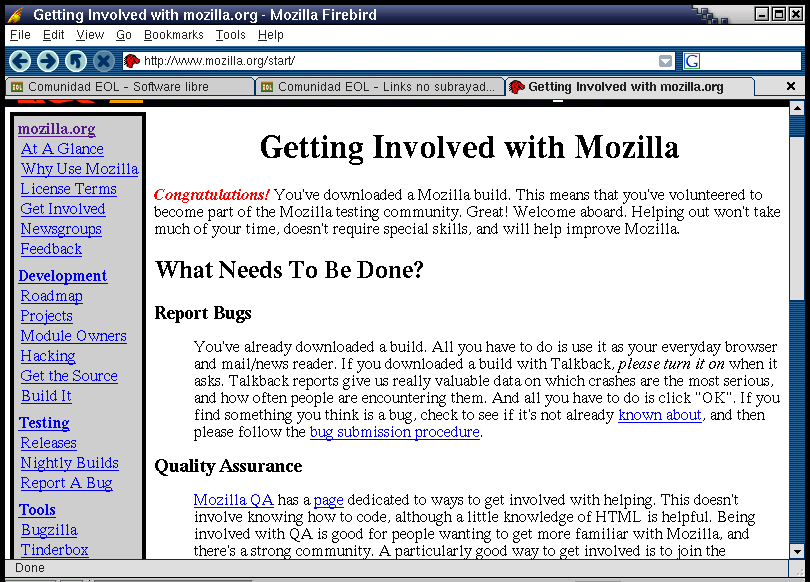This screenshot has width=810, height=582.
Task: Click the Done status bar text
Action: pos(29,568)
